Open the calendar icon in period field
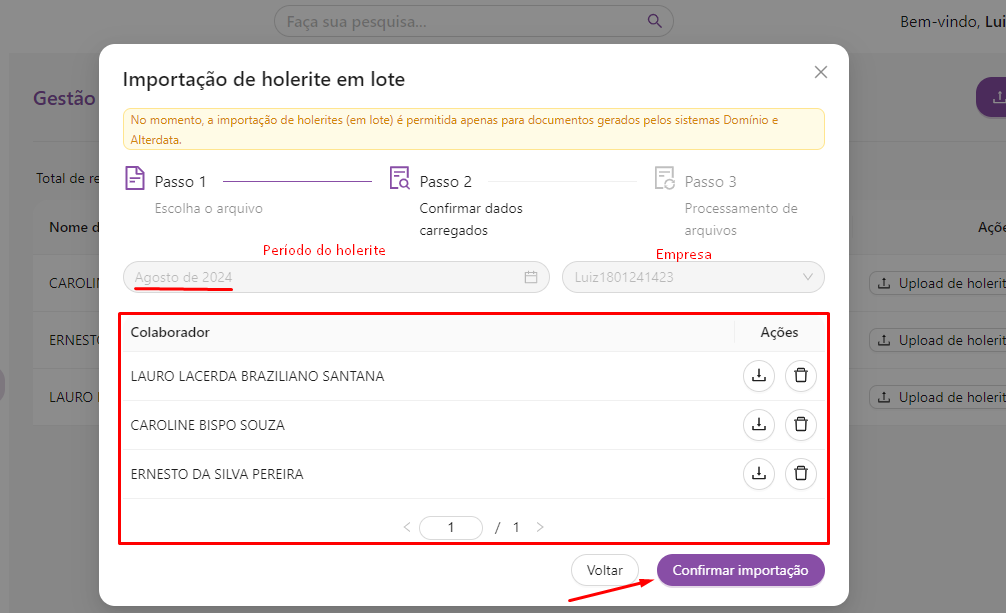This screenshot has height=613, width=1006. 531,277
